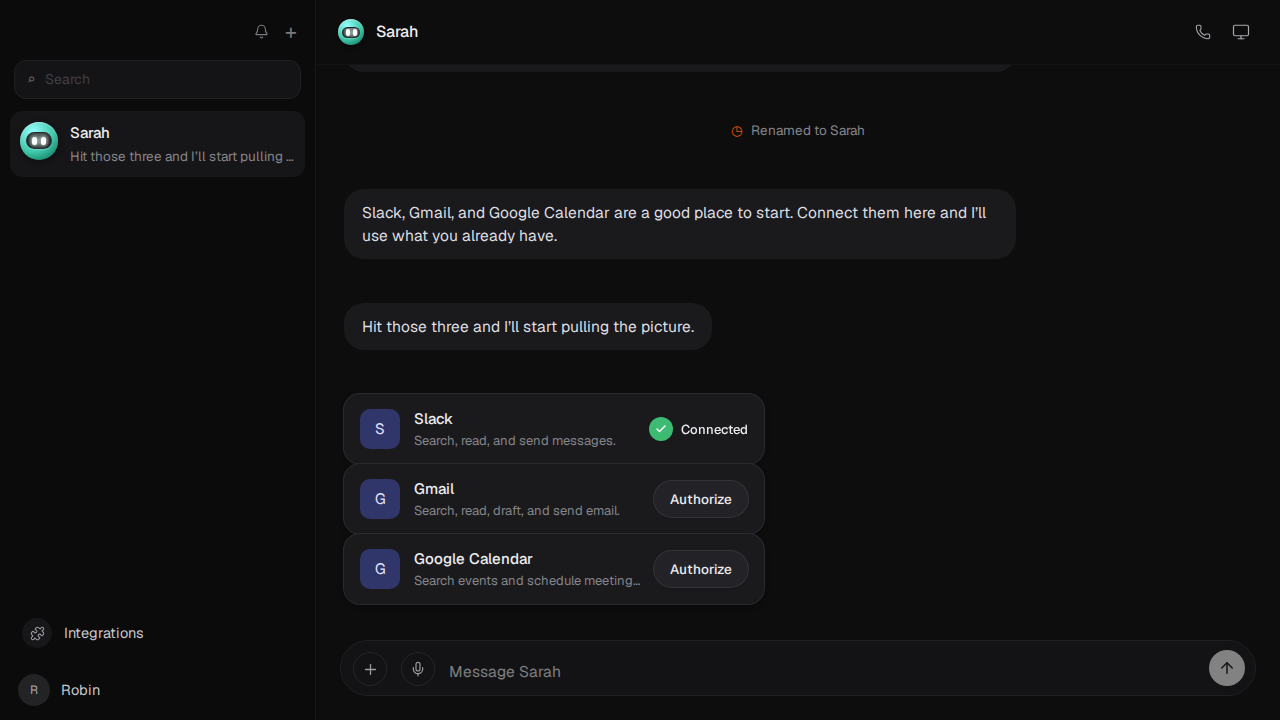The height and width of the screenshot is (720, 1280).
Task: Select the Sarah conversation in sidebar
Action: point(157,144)
